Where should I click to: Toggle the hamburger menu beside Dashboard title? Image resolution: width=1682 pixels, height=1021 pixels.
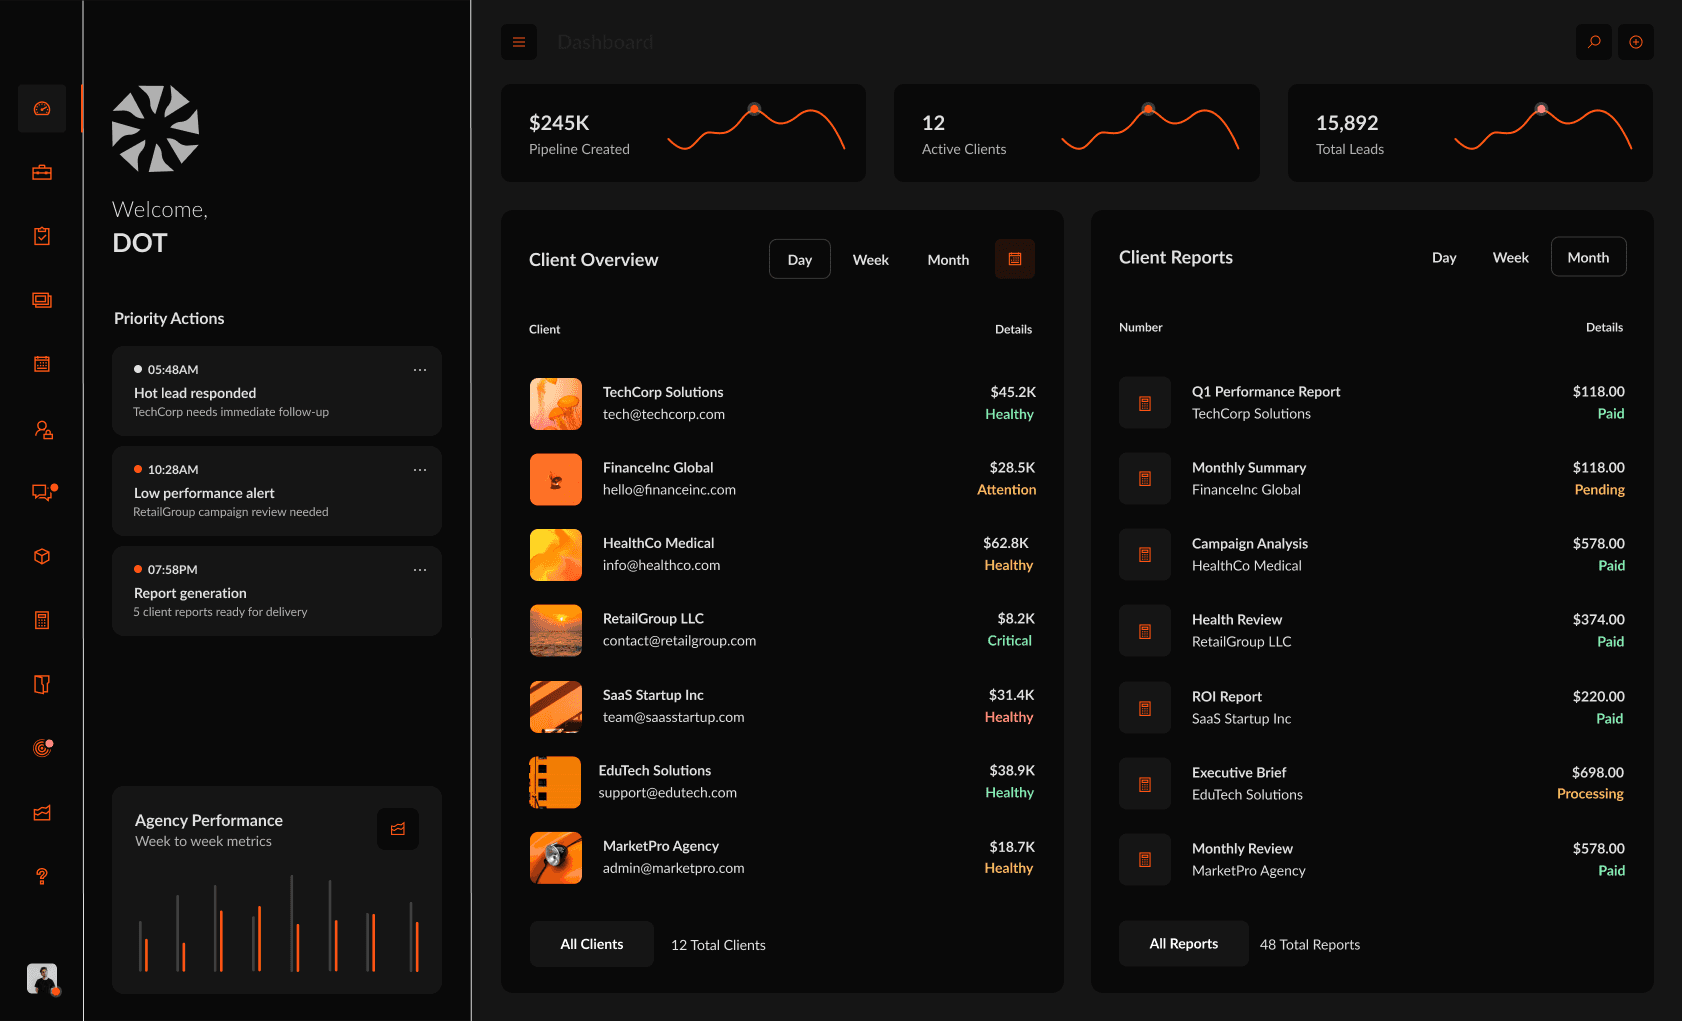click(x=519, y=42)
